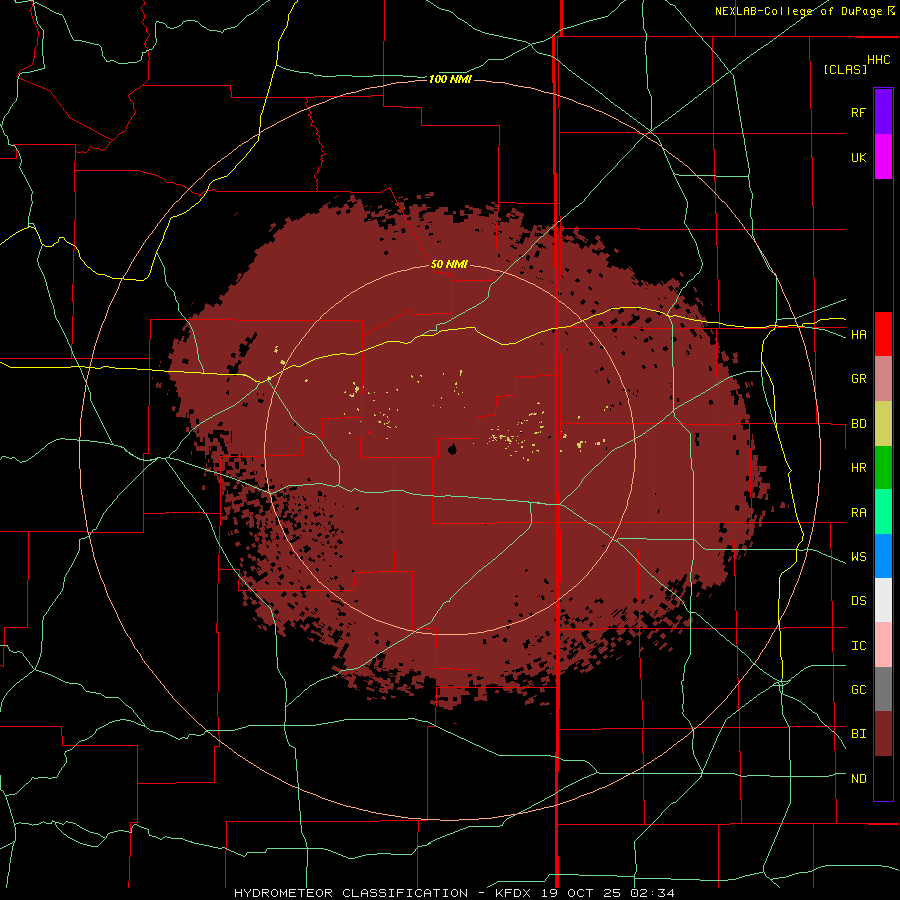900x900 pixels.
Task: Click the HA red legend swatch
Action: pyautogui.click(x=883, y=334)
